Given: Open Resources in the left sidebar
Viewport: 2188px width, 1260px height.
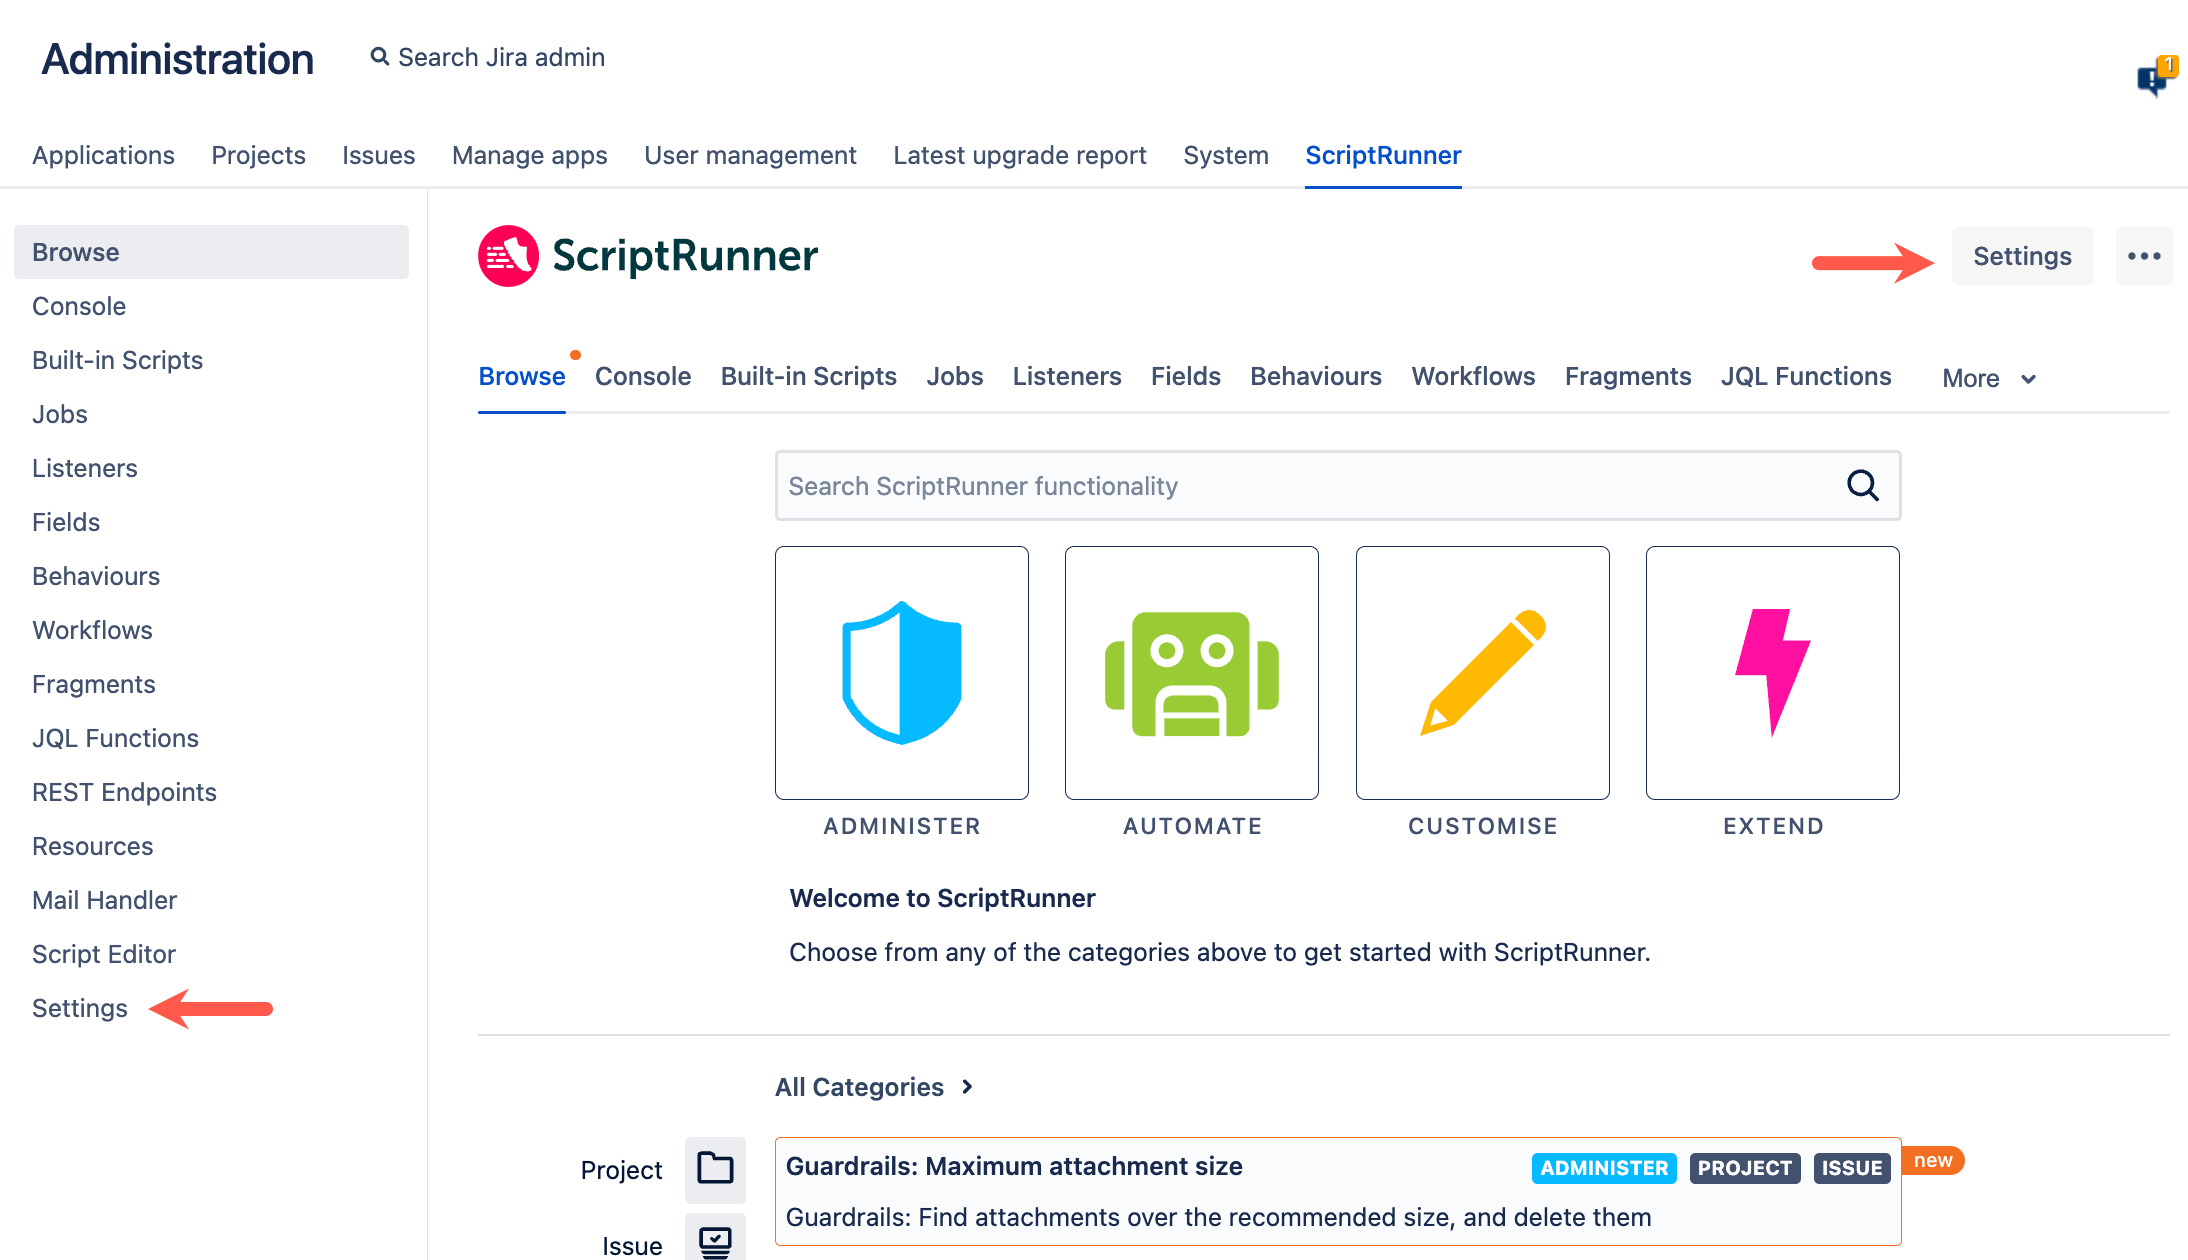Looking at the screenshot, I should point(92,846).
